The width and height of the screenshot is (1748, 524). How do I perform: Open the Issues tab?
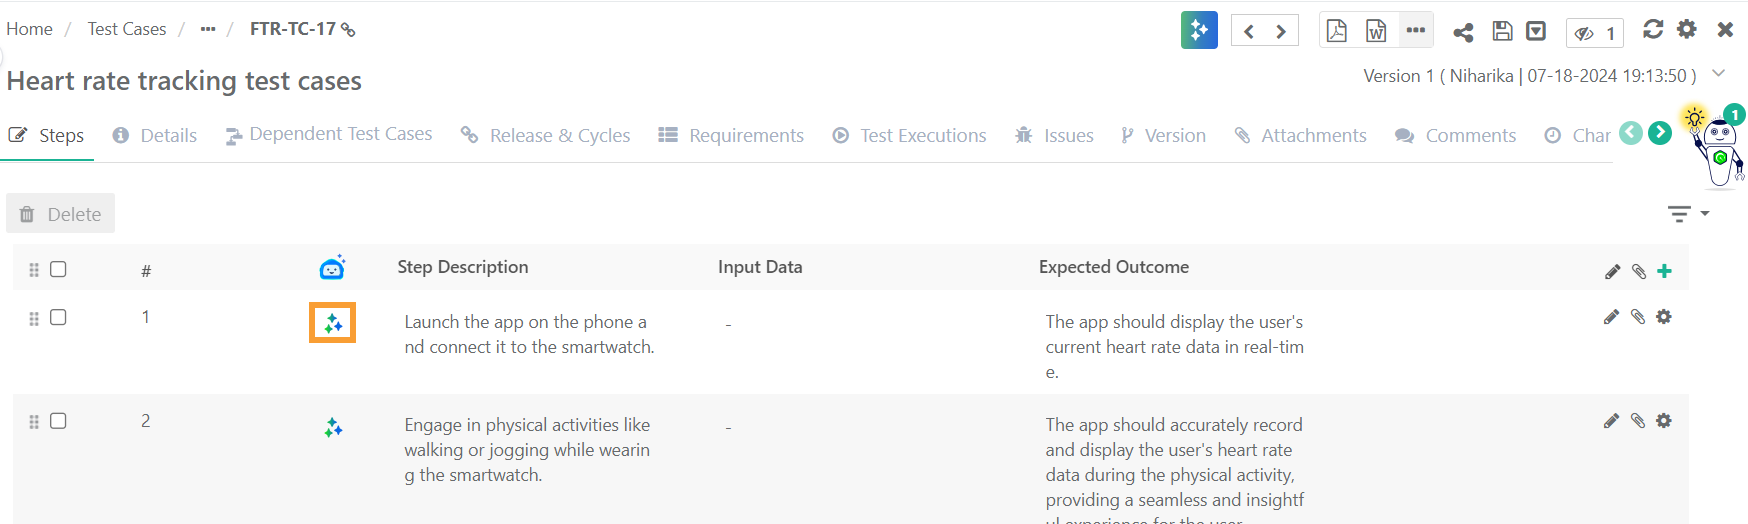pyautogui.click(x=1054, y=135)
